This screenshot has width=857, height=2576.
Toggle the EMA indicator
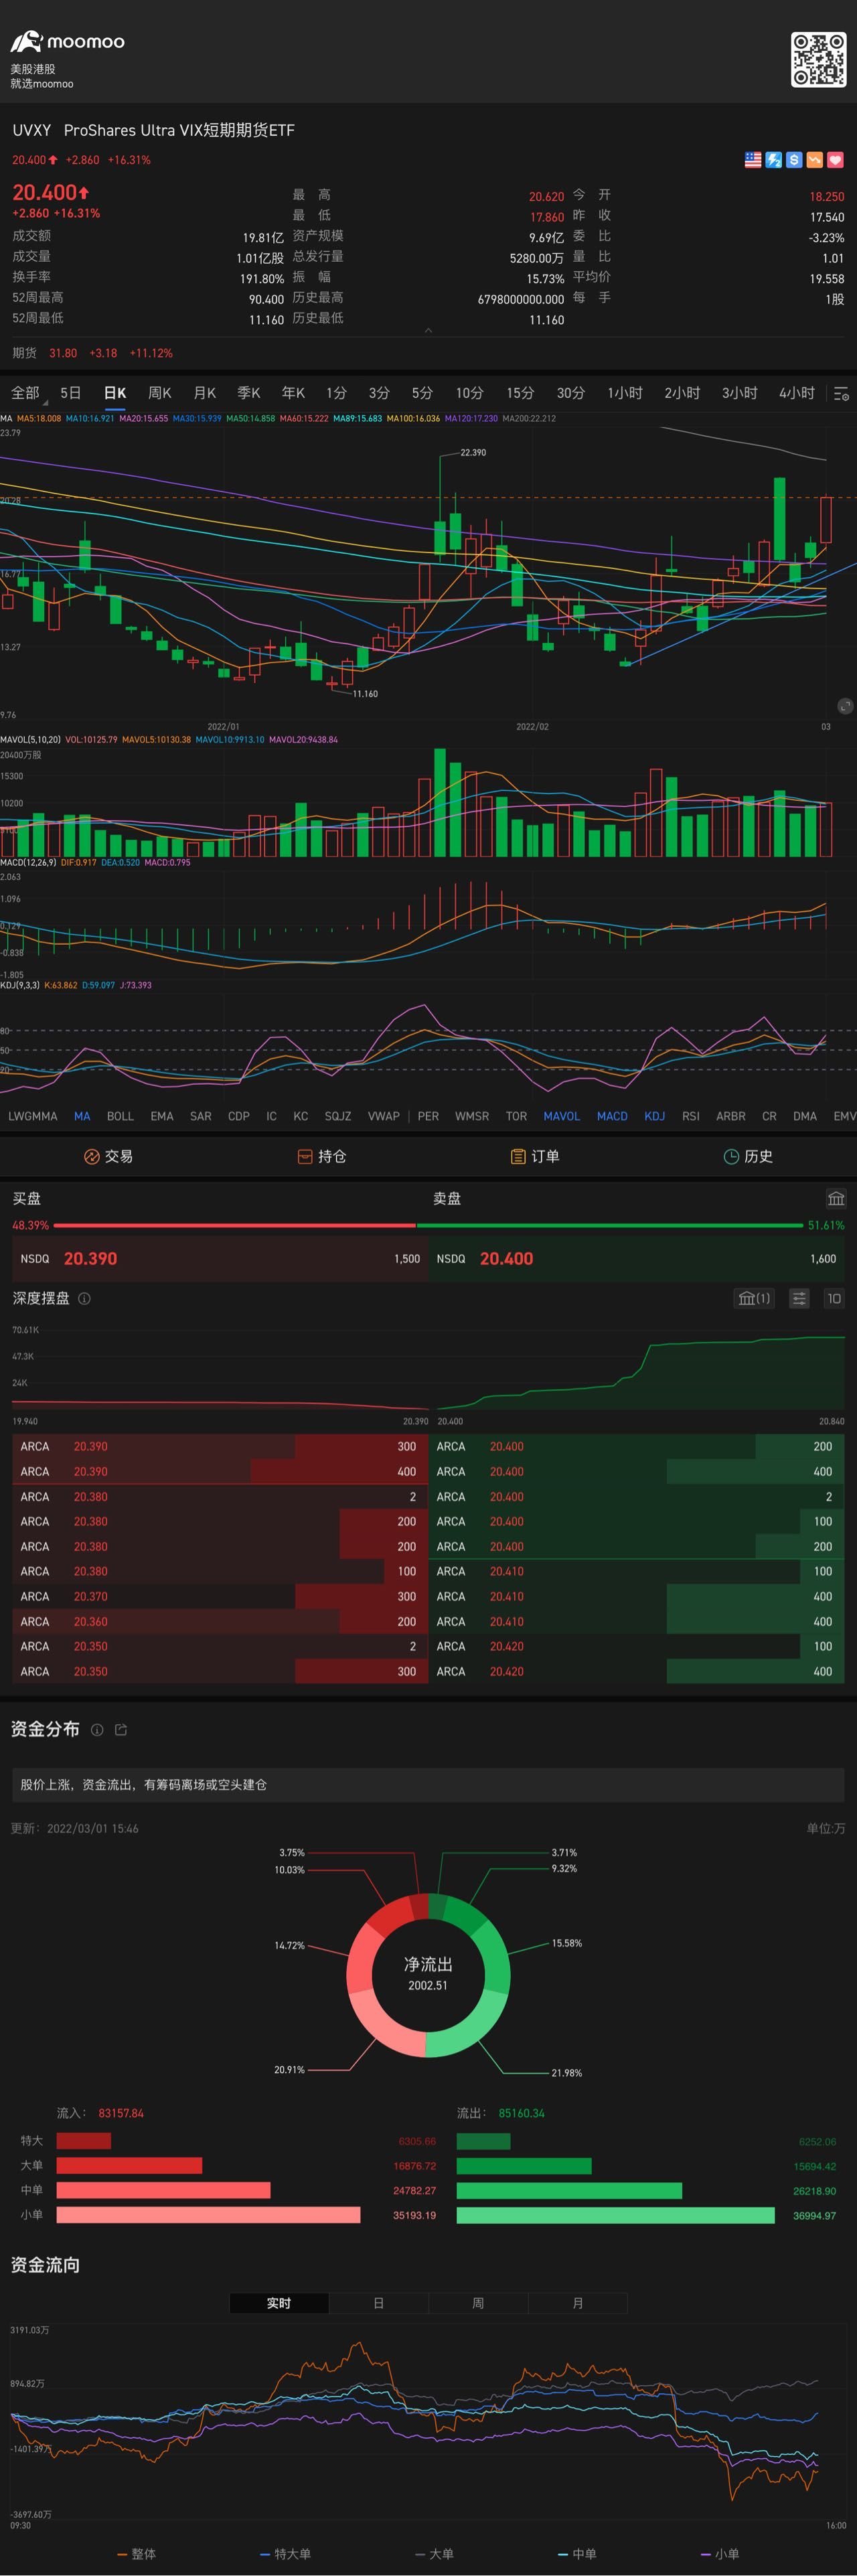162,1116
